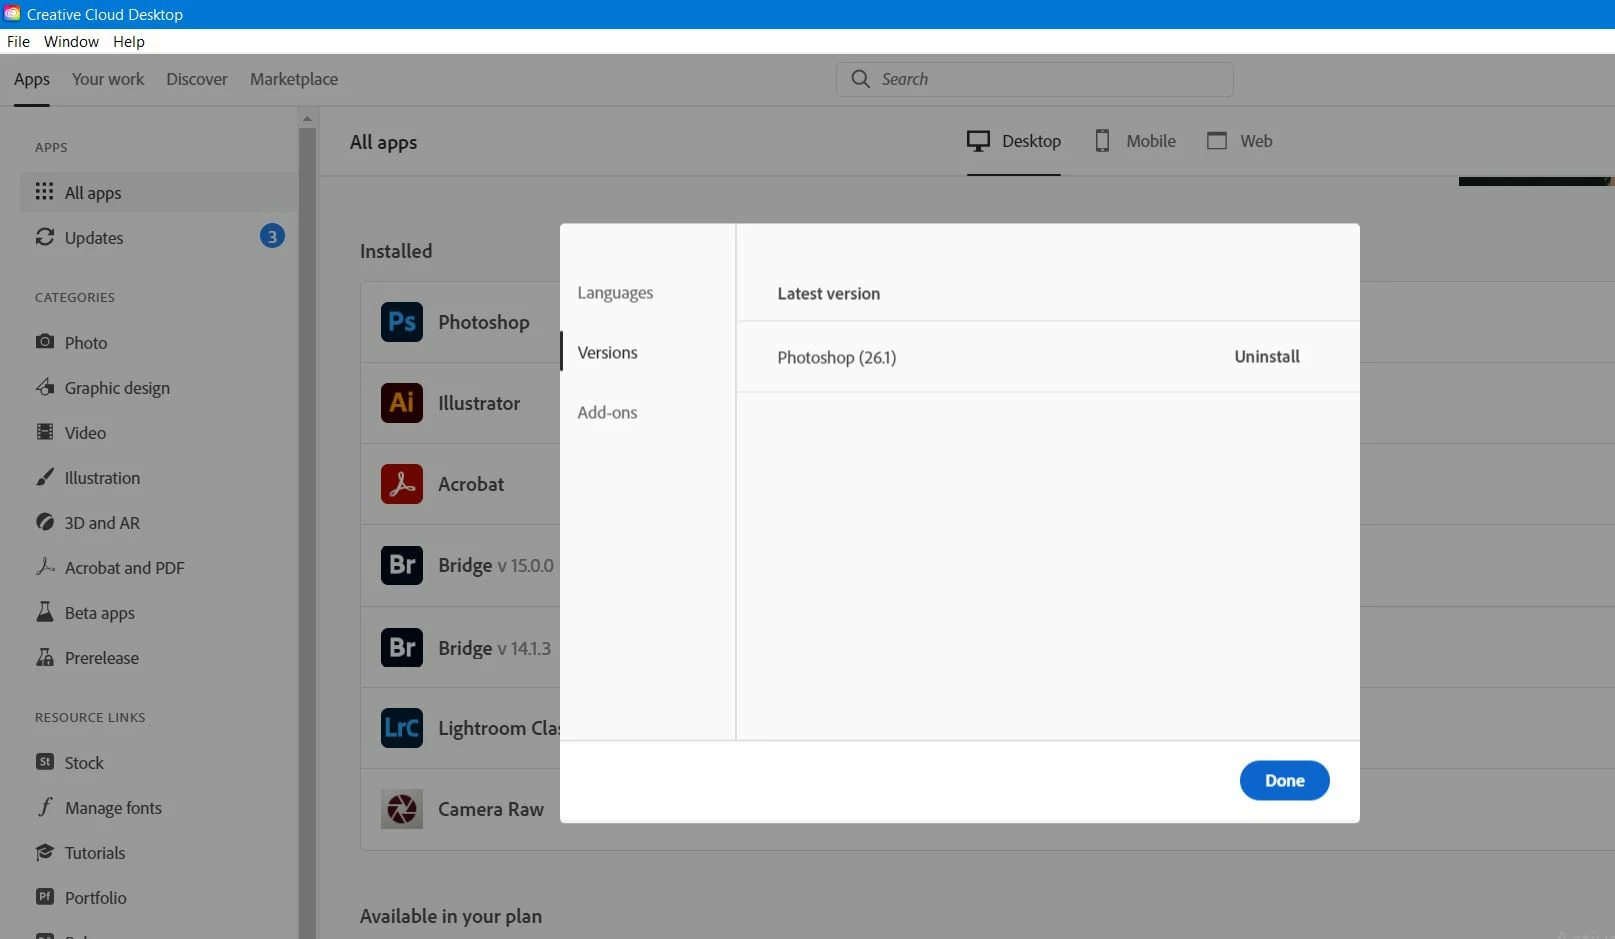Image resolution: width=1615 pixels, height=939 pixels.
Task: Open the Tutorials resource link label
Action: [95, 853]
